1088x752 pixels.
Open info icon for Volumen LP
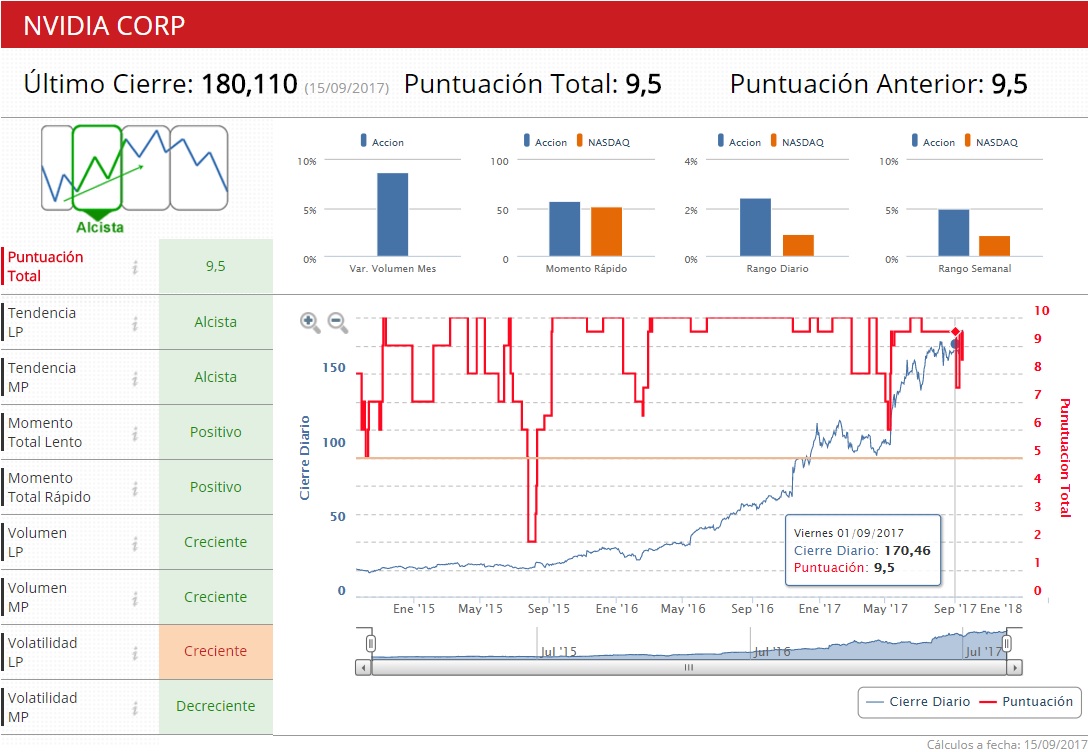click(x=135, y=543)
